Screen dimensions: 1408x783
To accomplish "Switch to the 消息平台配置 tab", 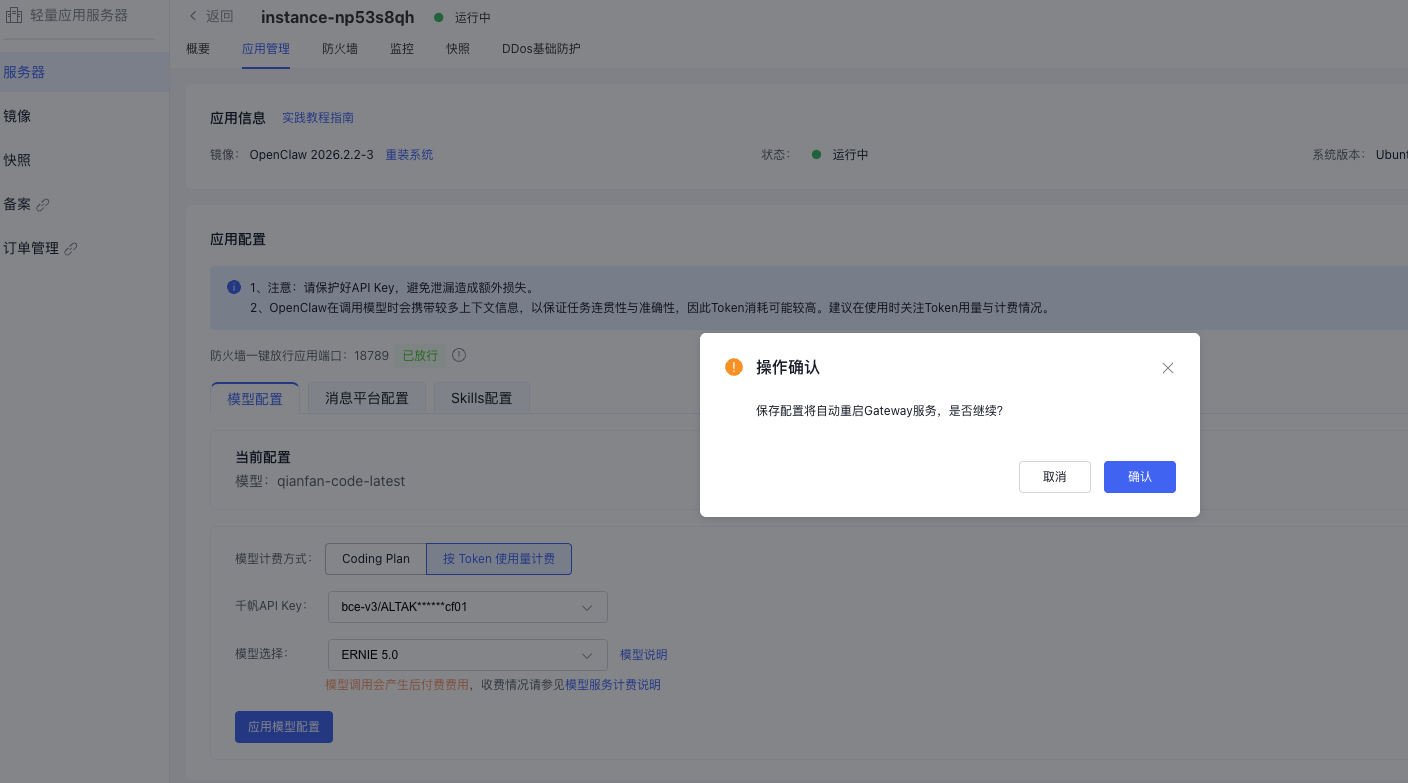I will pyautogui.click(x=366, y=398).
